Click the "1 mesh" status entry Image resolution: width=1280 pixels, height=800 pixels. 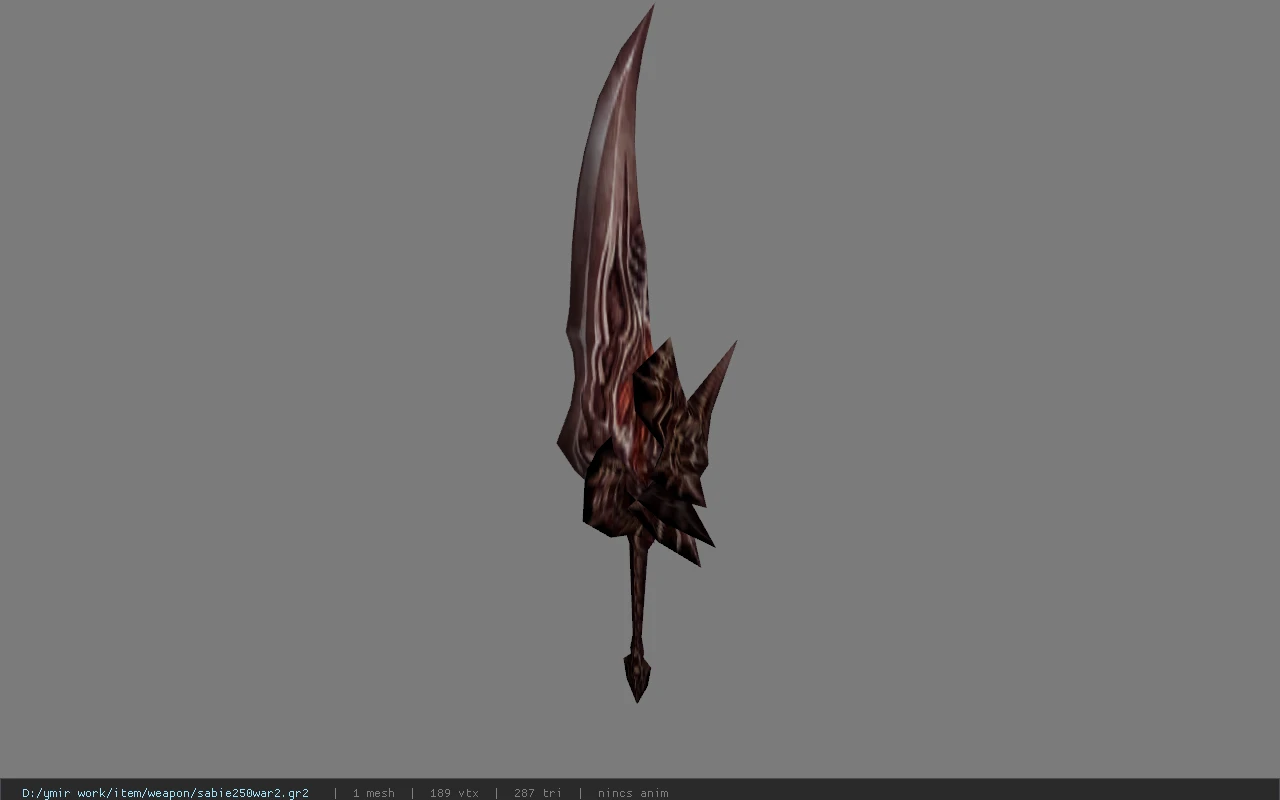[x=373, y=793]
